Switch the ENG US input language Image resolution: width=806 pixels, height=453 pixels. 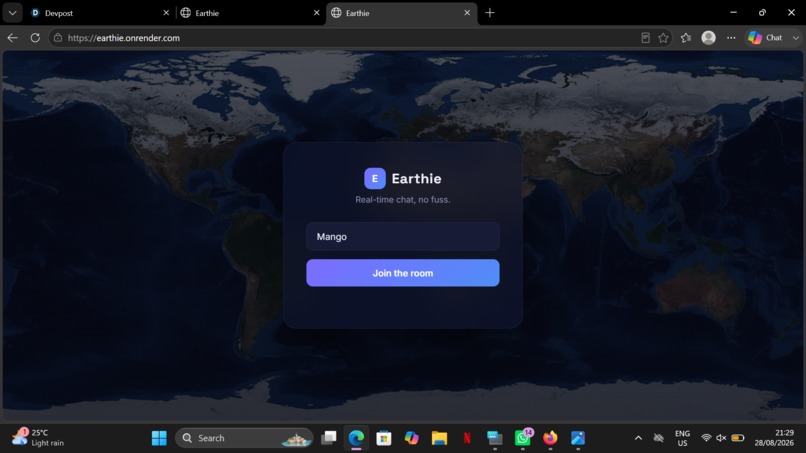(x=683, y=438)
